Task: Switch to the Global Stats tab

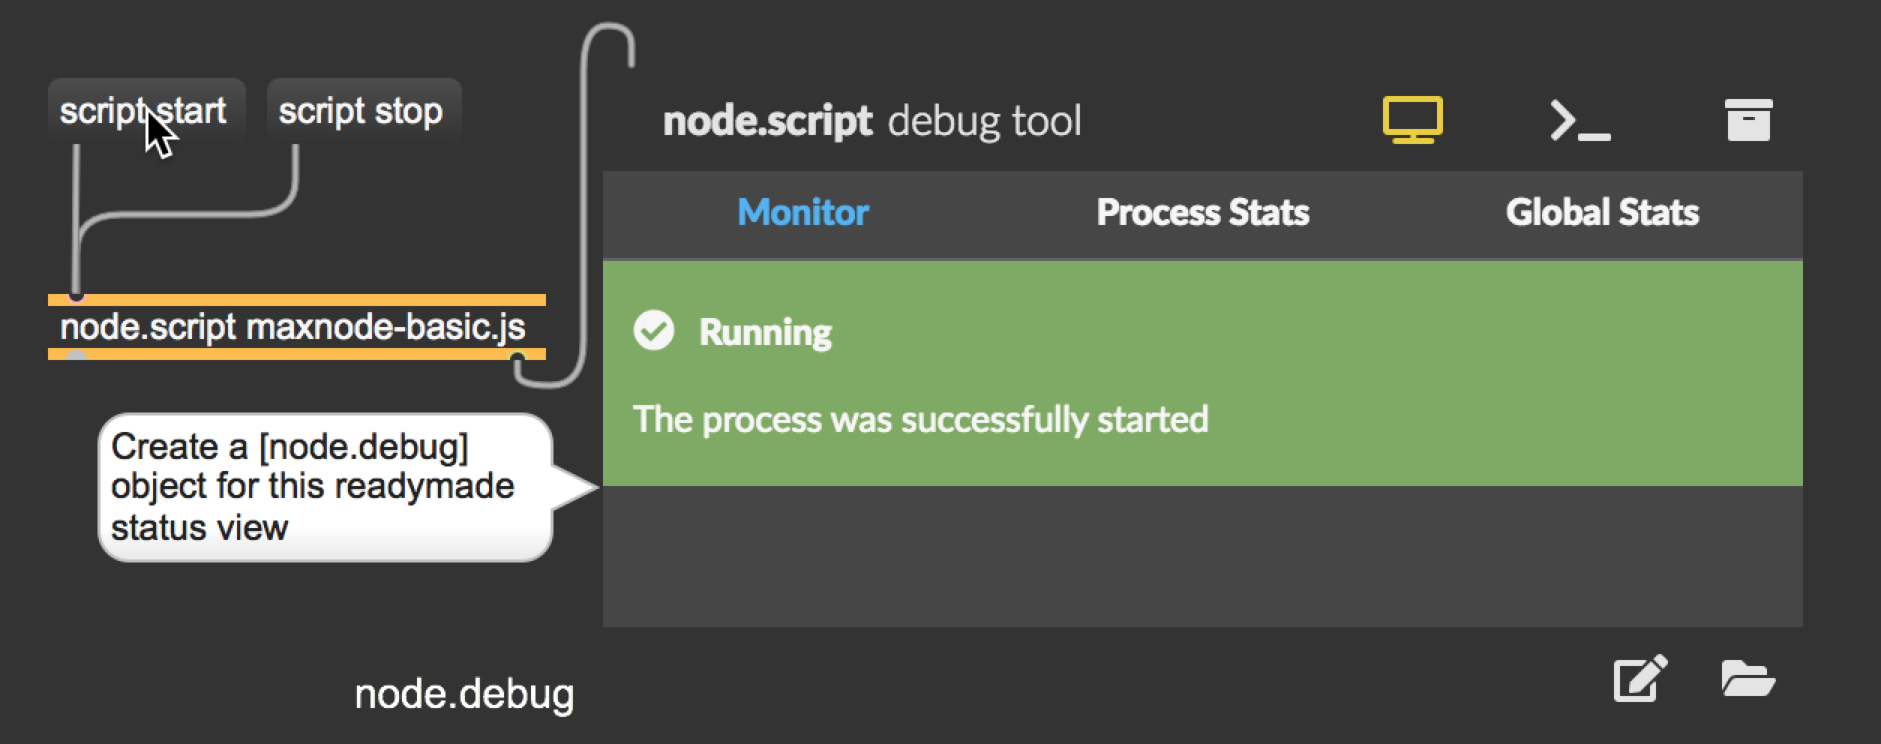Action: [1603, 213]
